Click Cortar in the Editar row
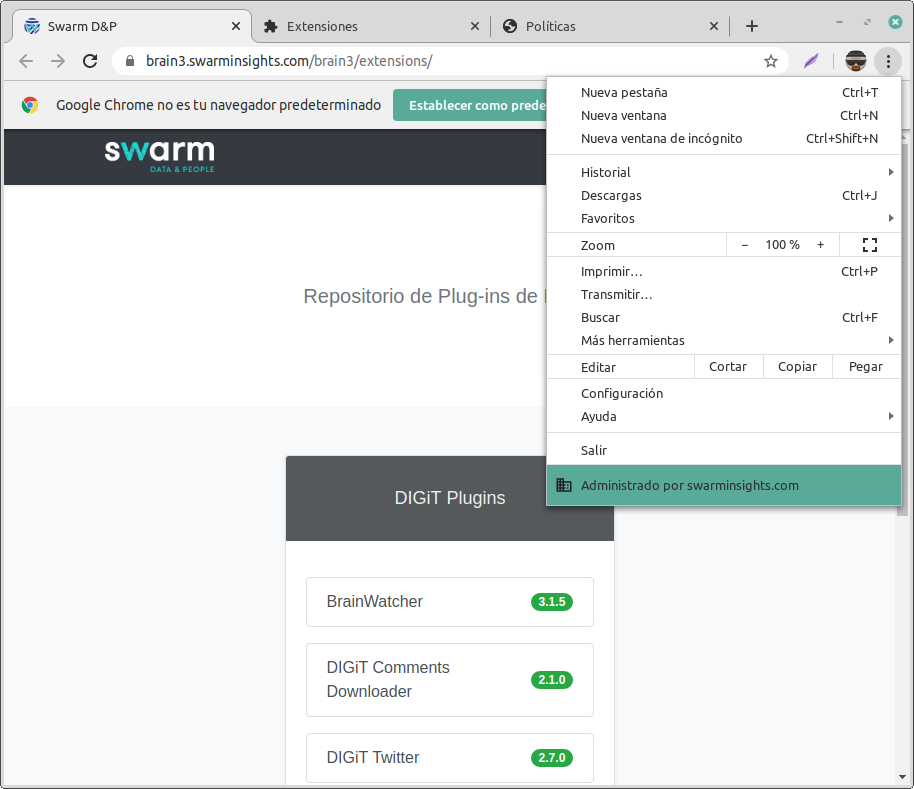The image size is (914, 789). pyautogui.click(x=728, y=367)
